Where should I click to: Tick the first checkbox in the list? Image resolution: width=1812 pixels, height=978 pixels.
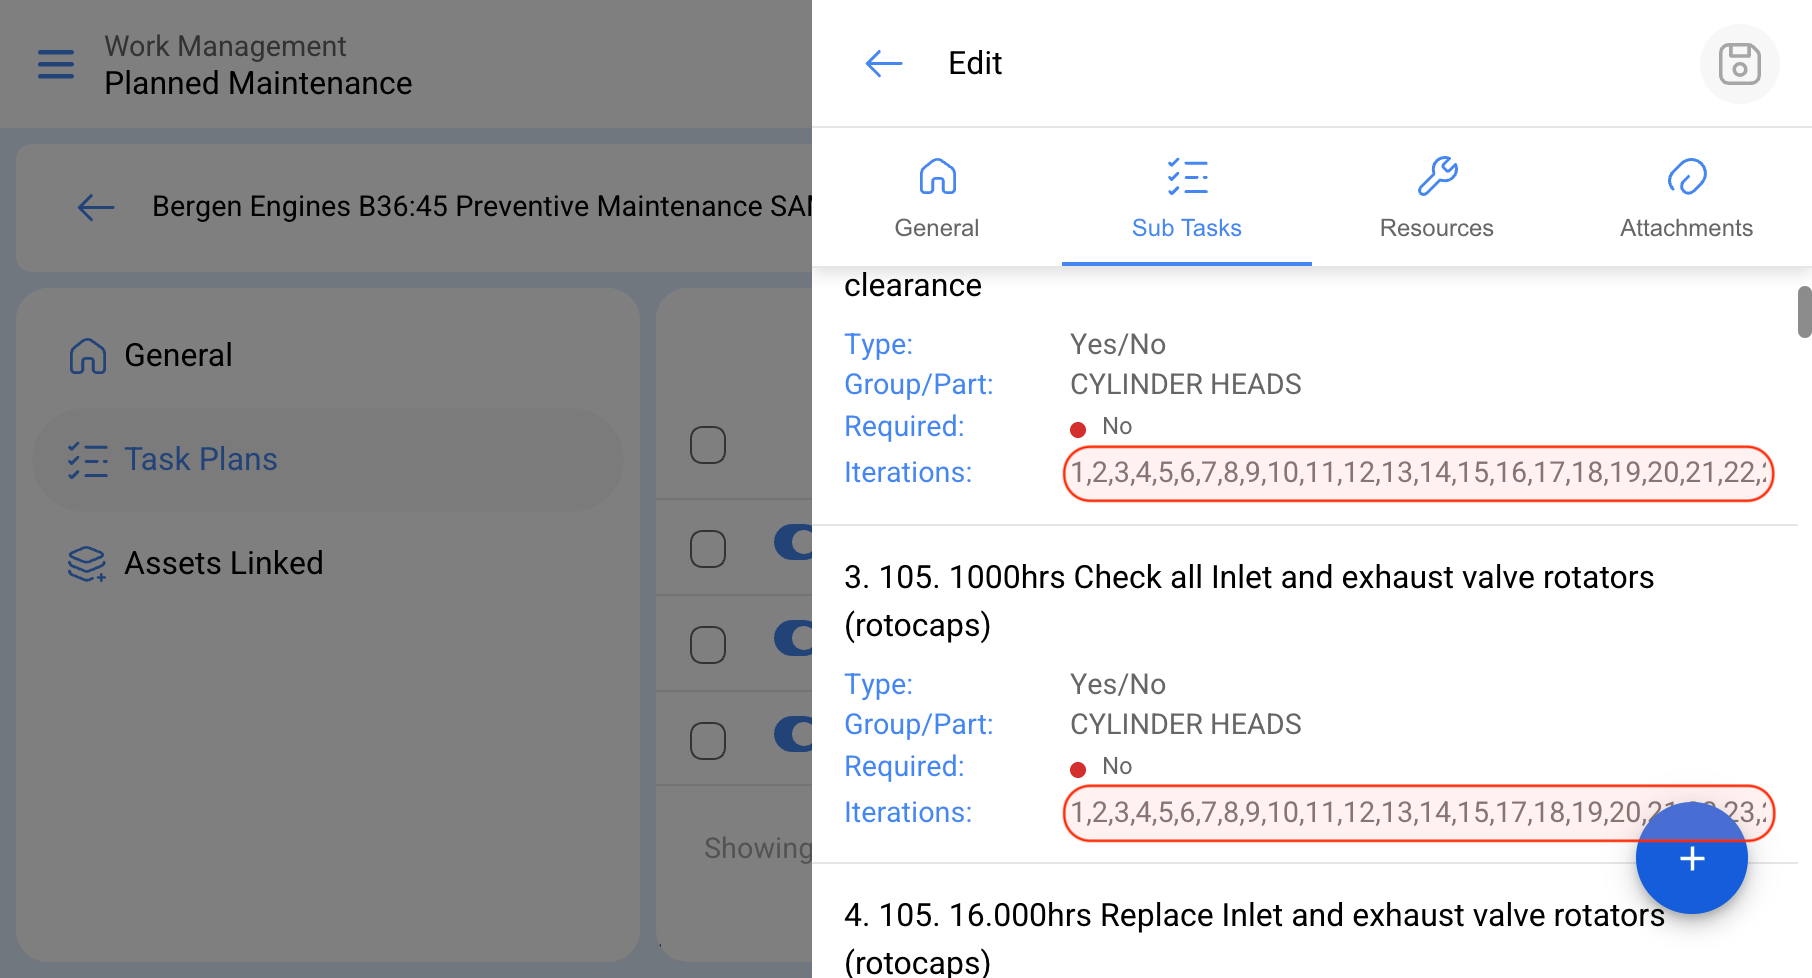point(708,445)
